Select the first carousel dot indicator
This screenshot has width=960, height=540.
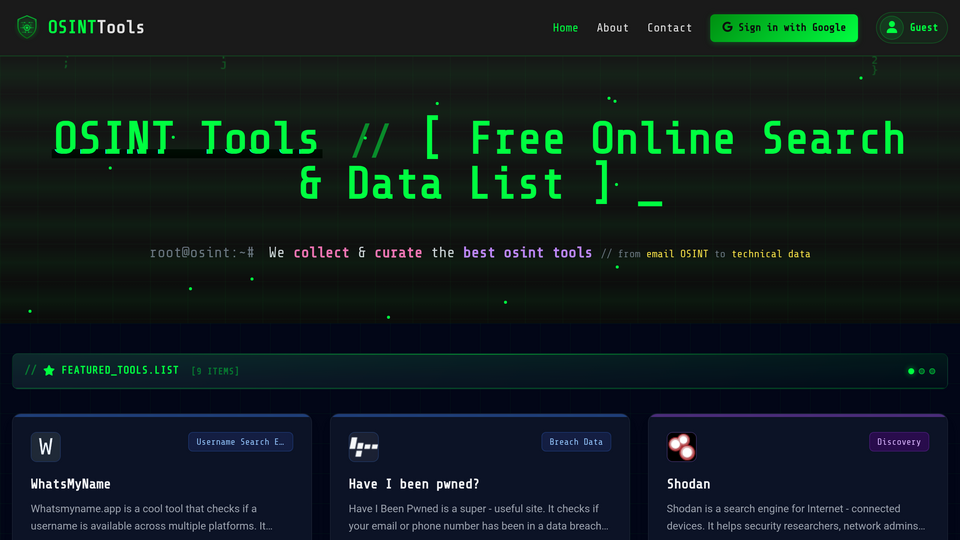(911, 371)
